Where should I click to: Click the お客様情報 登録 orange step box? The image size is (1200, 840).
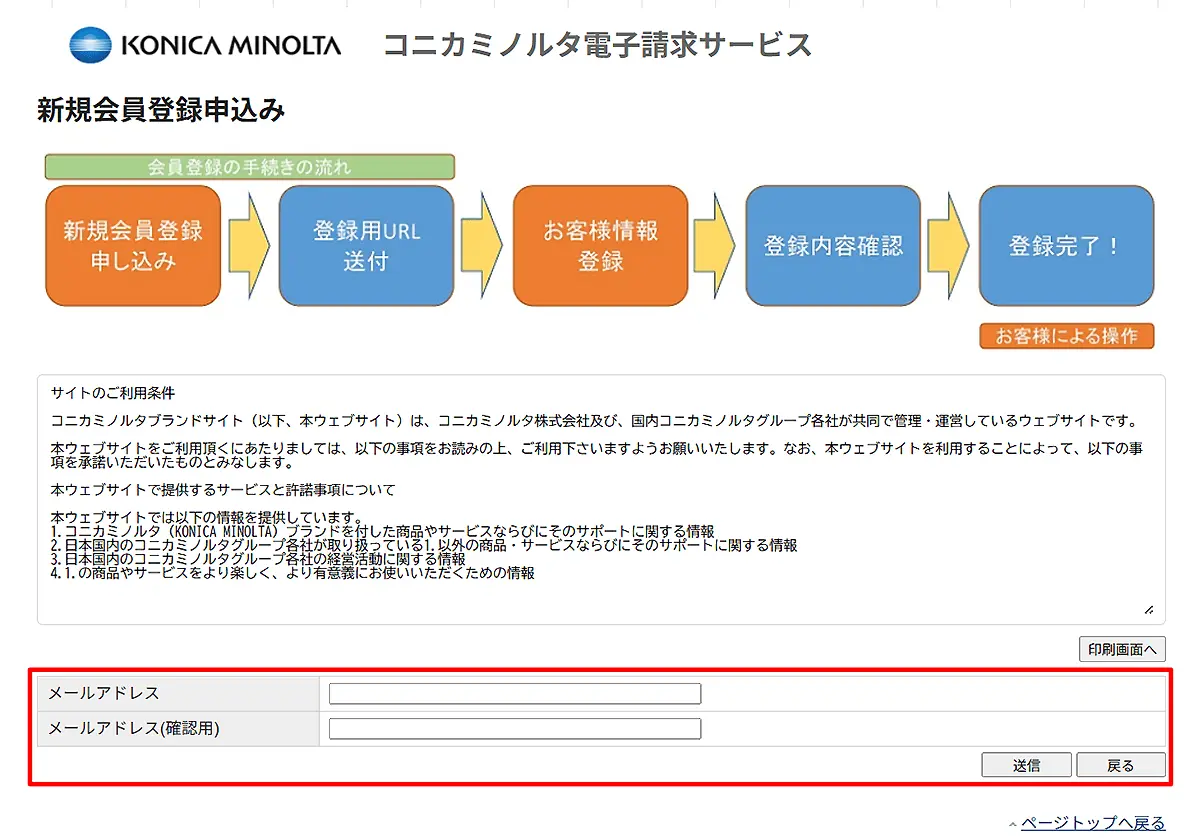coord(600,245)
